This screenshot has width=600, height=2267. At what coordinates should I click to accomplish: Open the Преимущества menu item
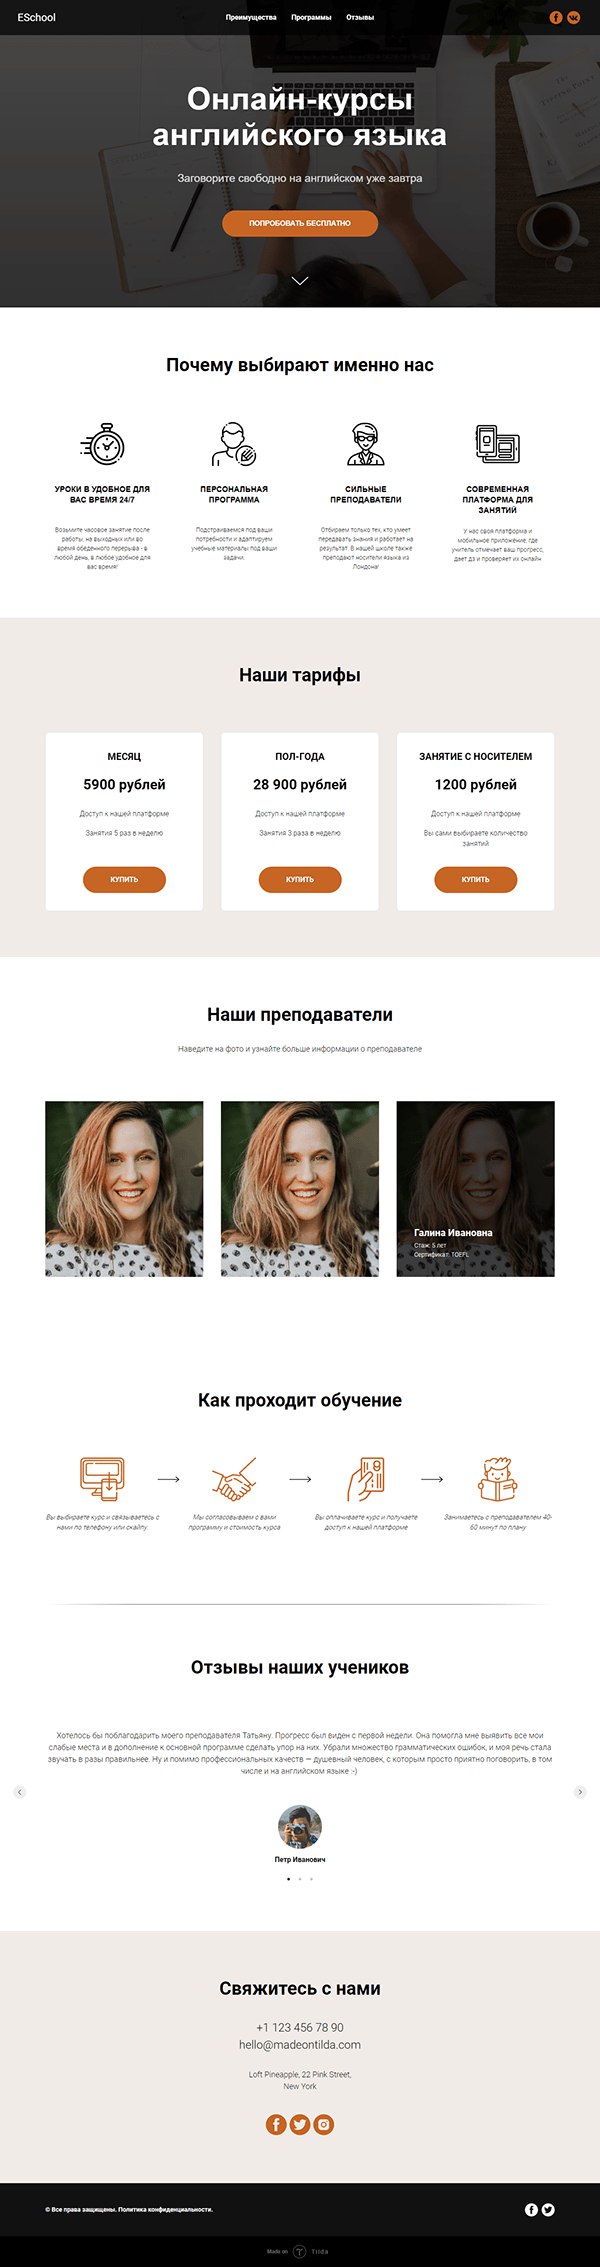tap(251, 17)
